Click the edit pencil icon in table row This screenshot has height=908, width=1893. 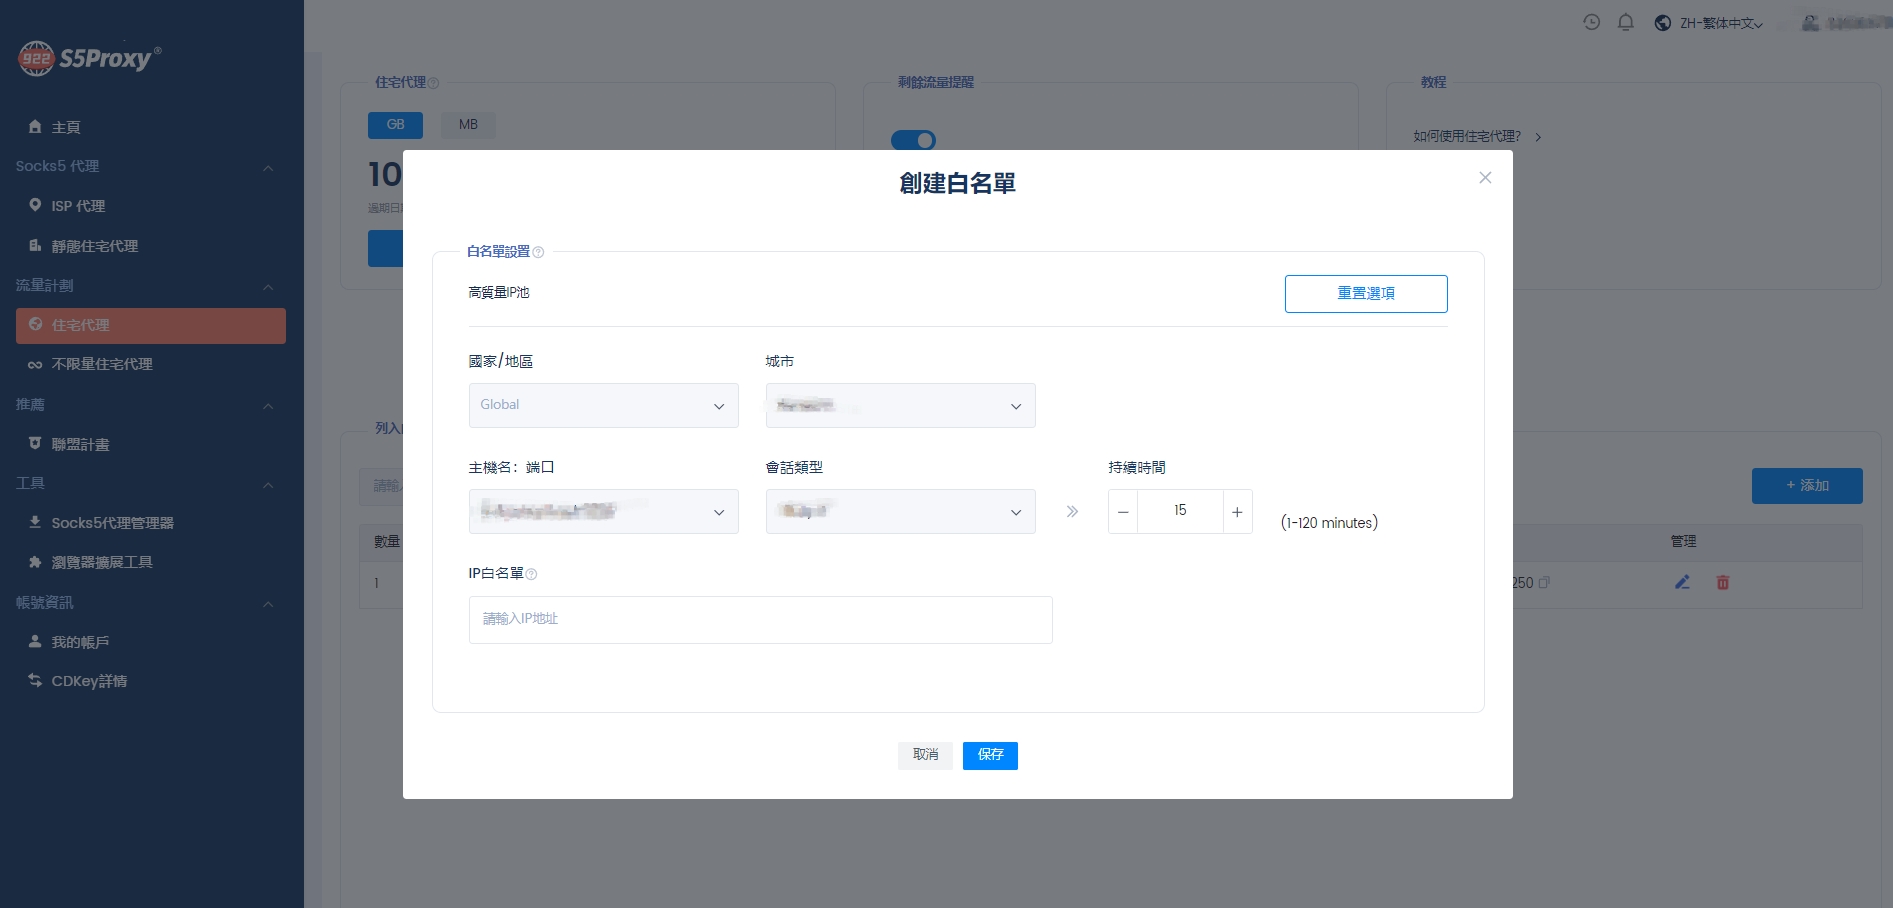(x=1682, y=582)
